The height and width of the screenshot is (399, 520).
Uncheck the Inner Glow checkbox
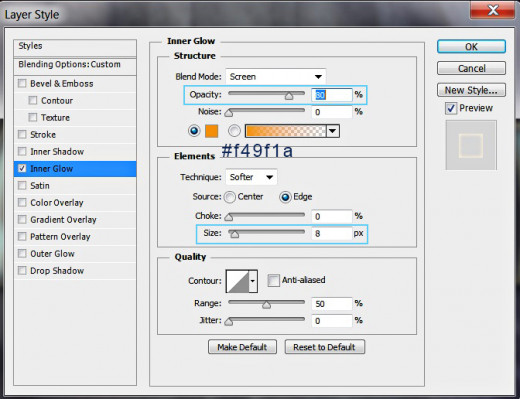(22, 168)
